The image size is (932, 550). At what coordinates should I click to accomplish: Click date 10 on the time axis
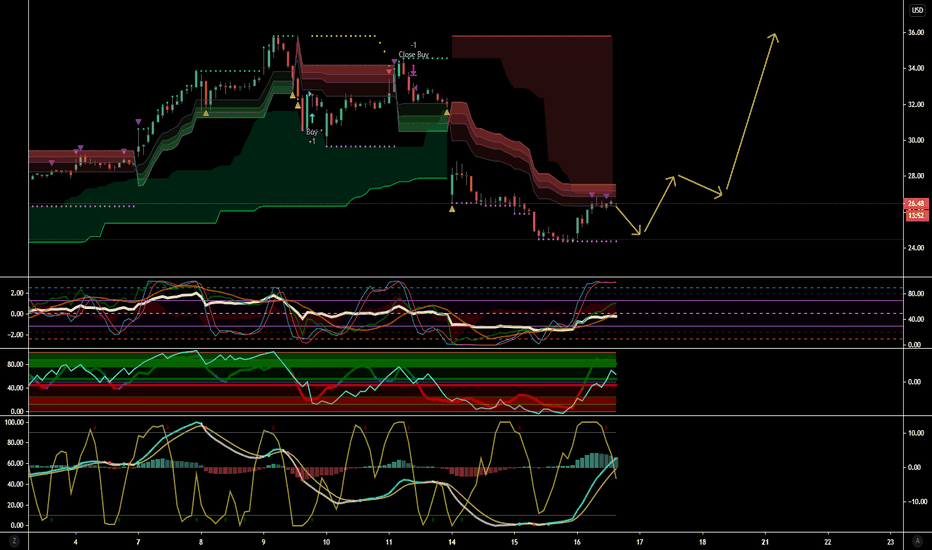(326, 542)
